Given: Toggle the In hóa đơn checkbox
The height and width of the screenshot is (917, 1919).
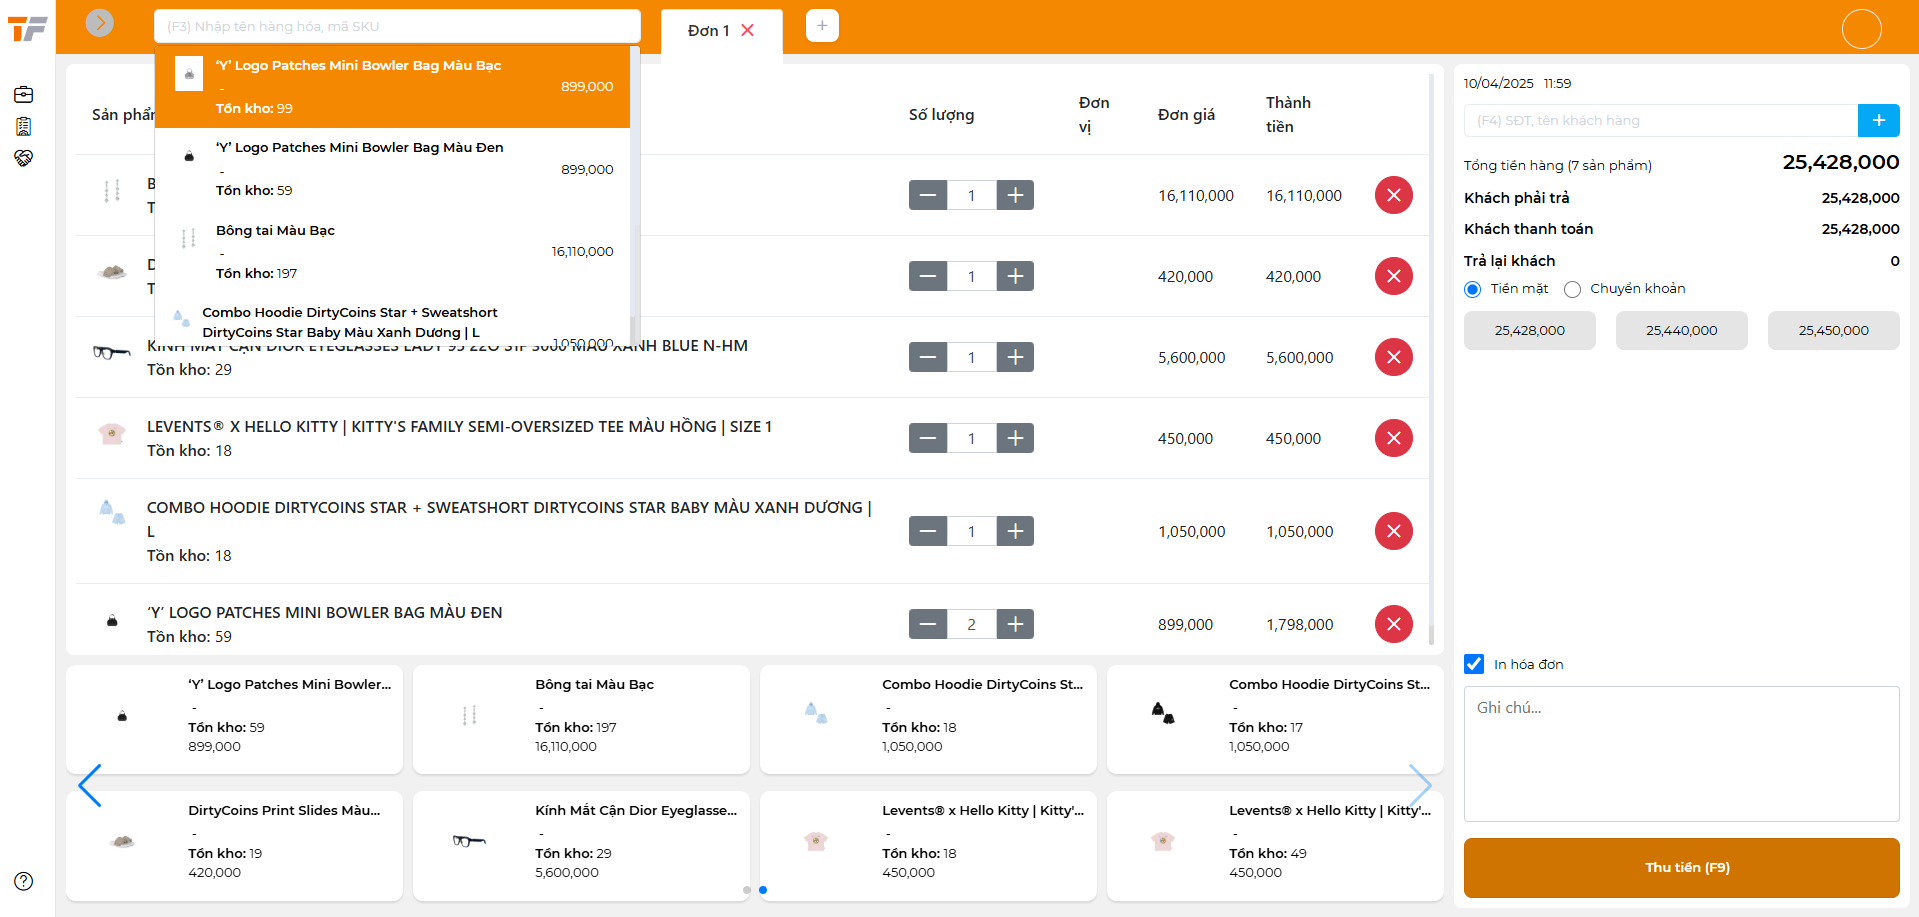Looking at the screenshot, I should click(x=1474, y=664).
